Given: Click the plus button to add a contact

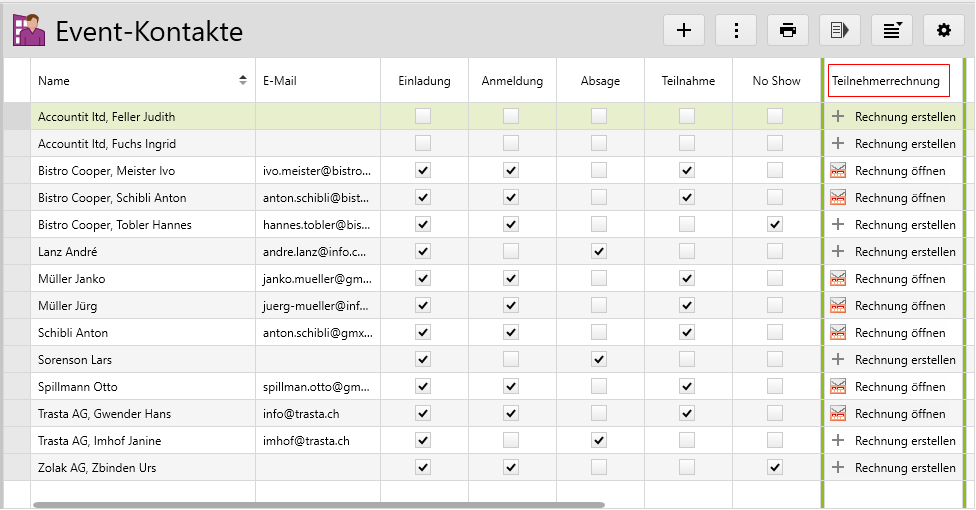Looking at the screenshot, I should pos(684,30).
